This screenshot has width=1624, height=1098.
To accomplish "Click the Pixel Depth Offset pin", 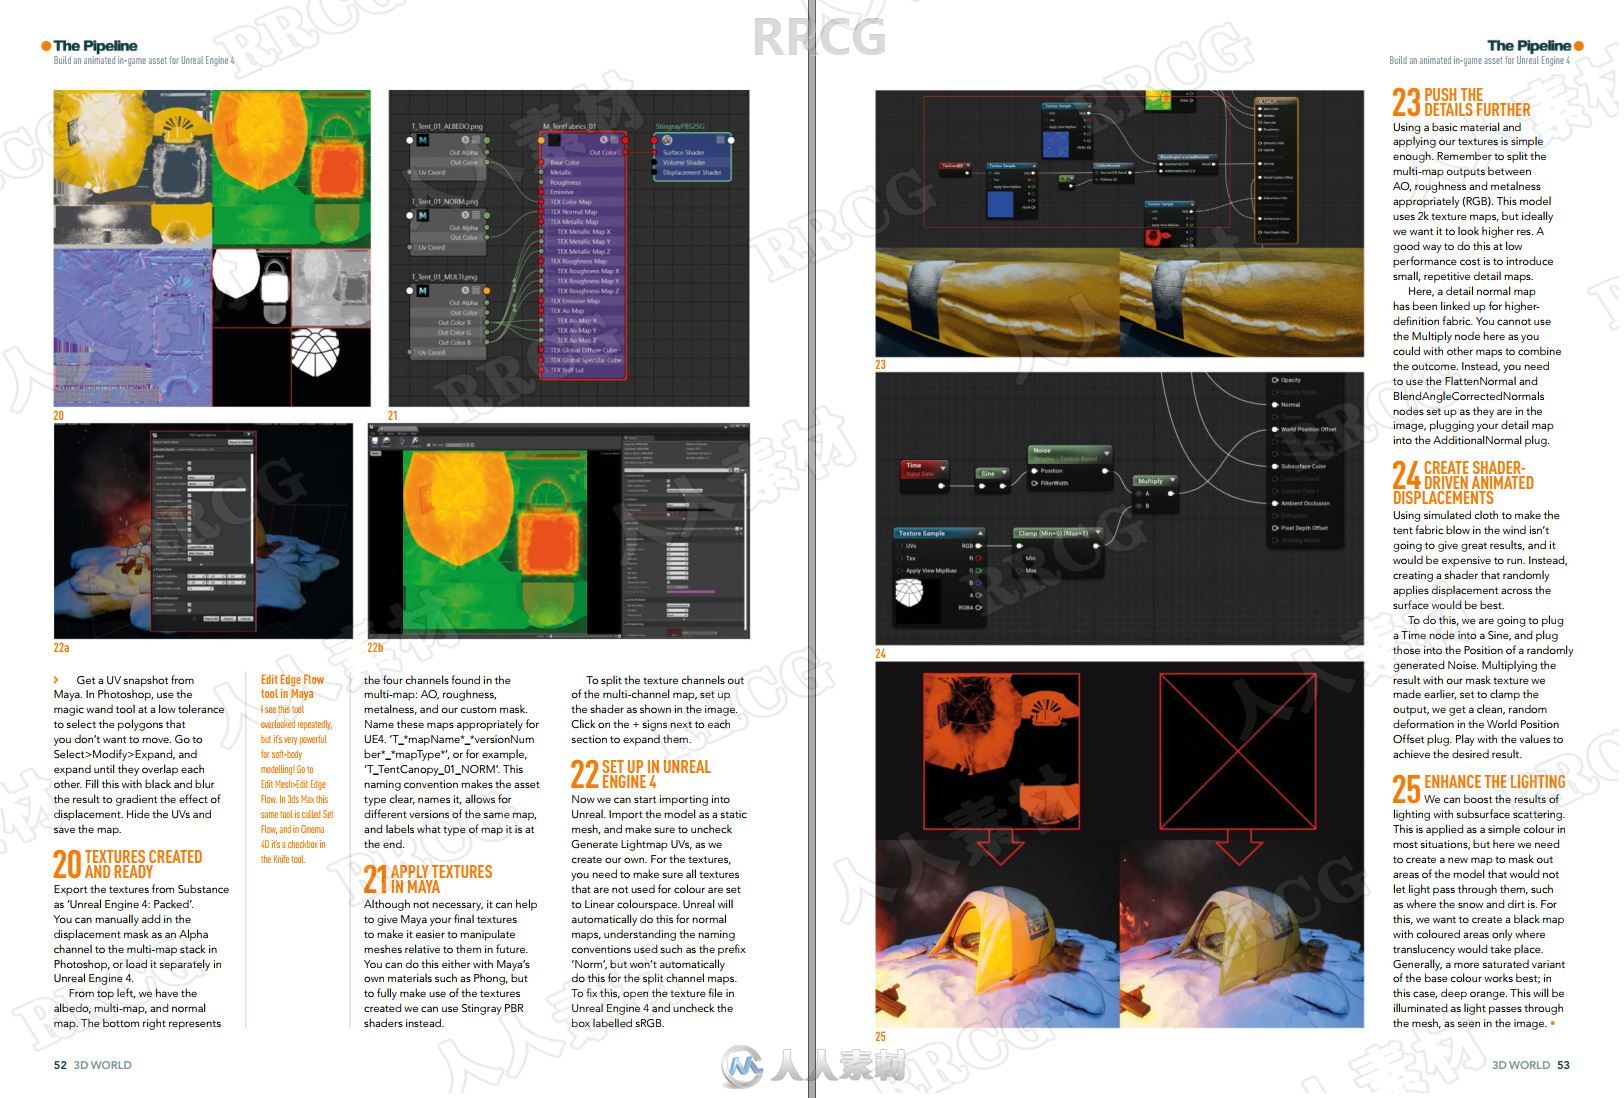I will [1275, 528].
